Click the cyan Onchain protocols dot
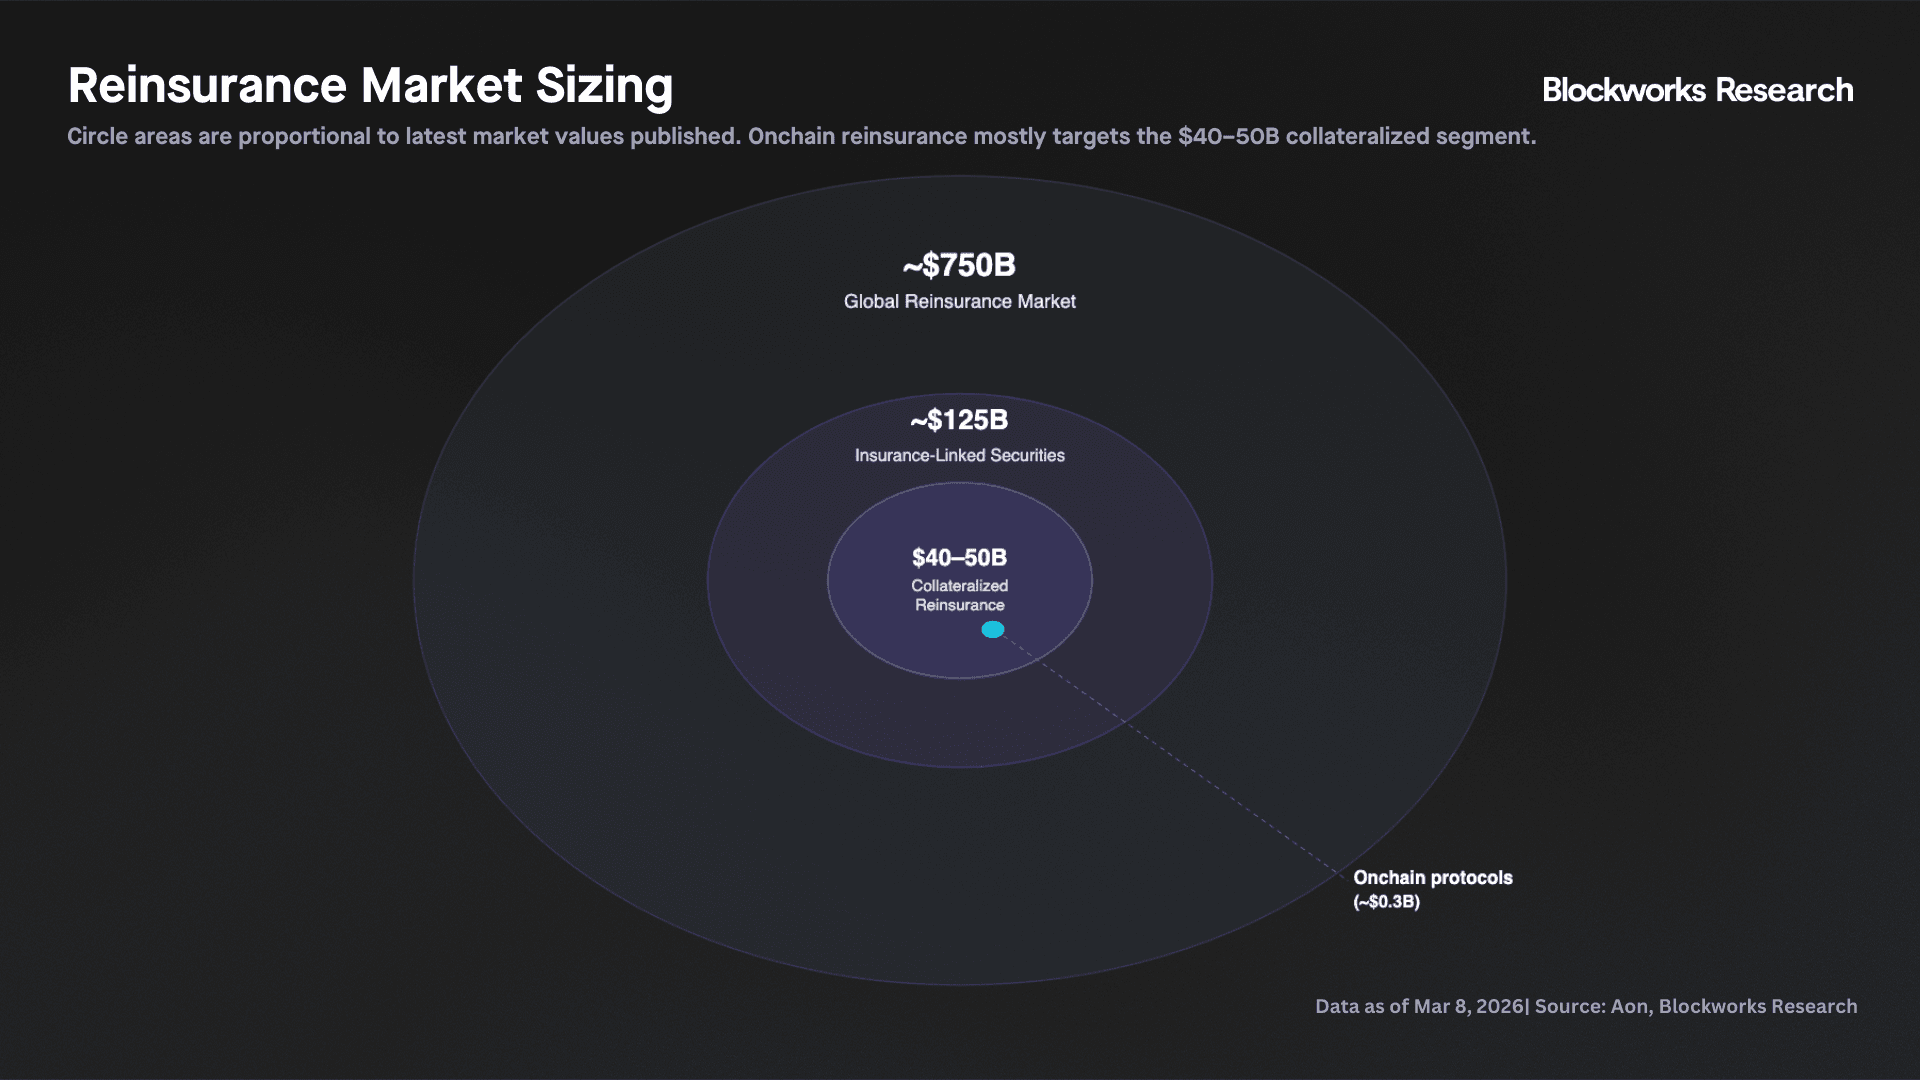Screen dimensions: 1920x1080 [992, 629]
